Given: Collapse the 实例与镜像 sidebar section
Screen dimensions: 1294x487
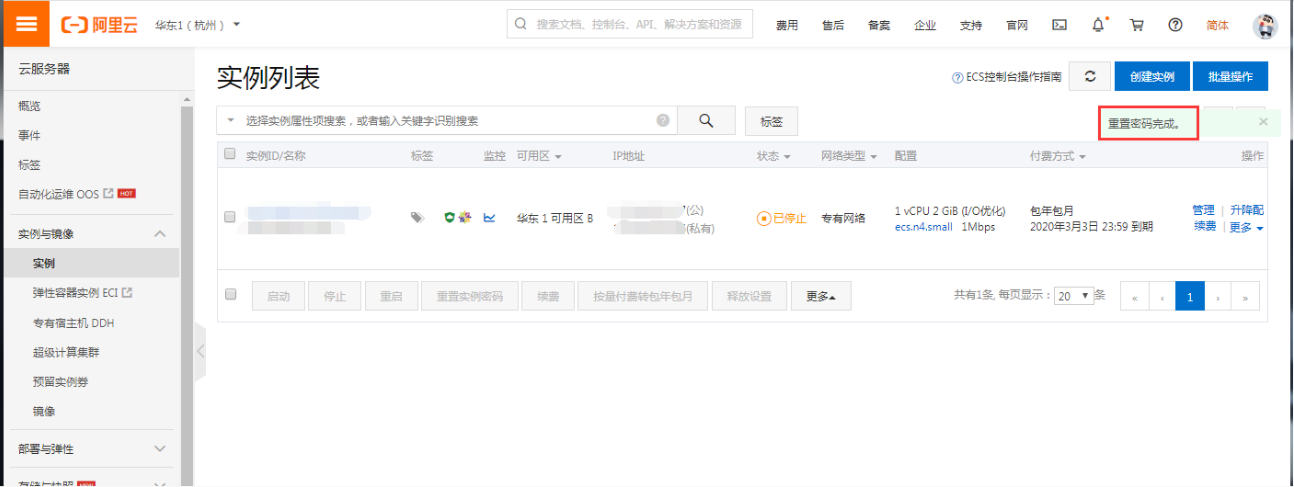Looking at the screenshot, I should [x=160, y=234].
